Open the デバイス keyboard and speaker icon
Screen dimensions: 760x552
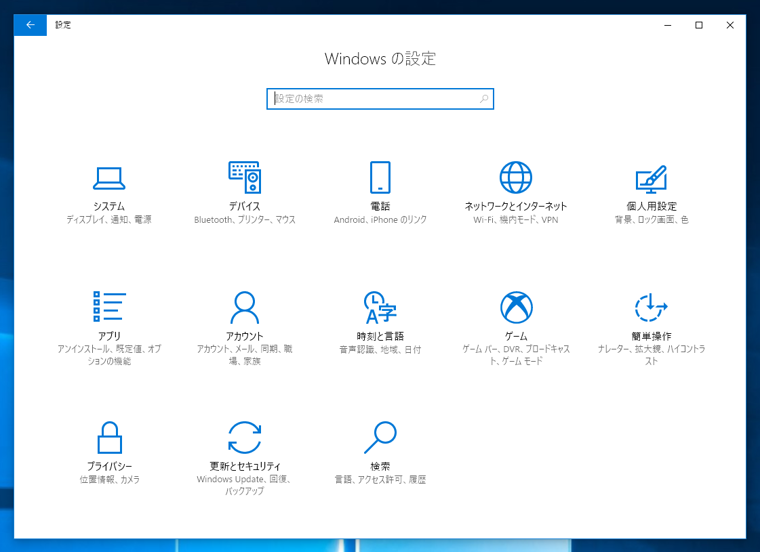pos(245,177)
